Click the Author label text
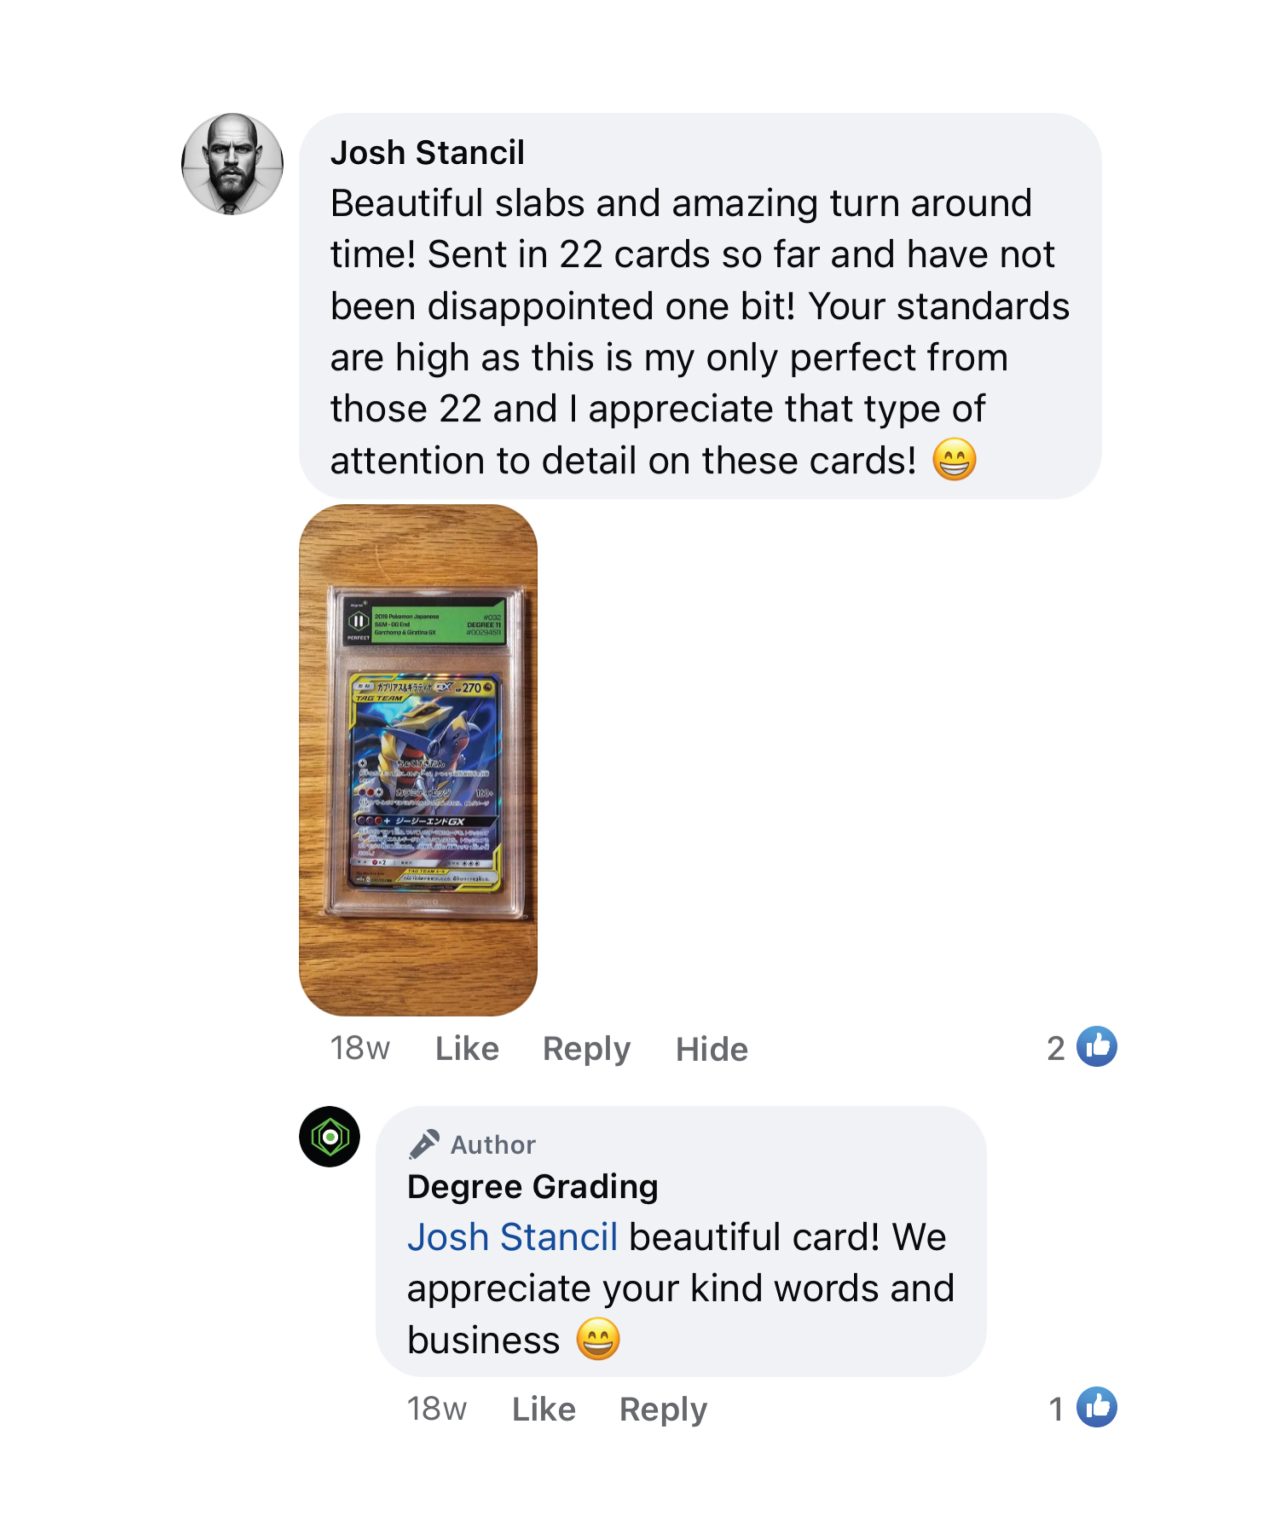 (493, 1145)
